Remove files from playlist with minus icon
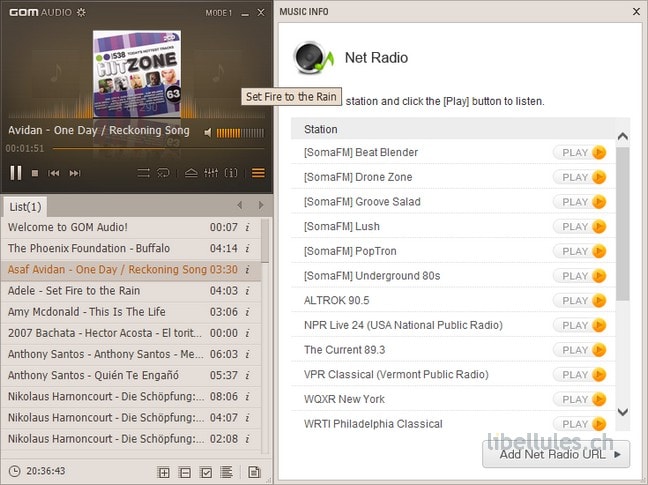The image size is (648, 485). point(185,472)
